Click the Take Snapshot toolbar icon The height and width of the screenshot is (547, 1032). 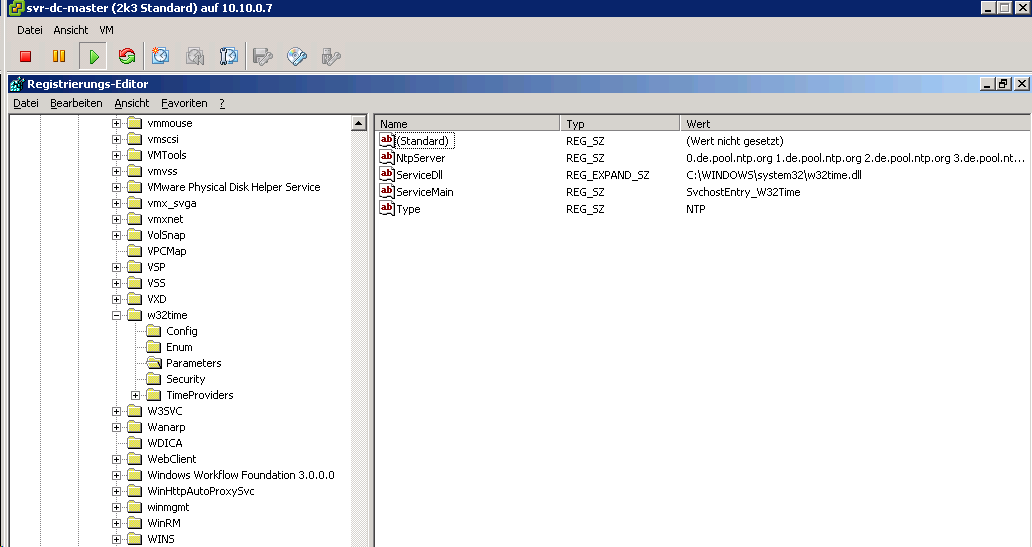tap(161, 57)
